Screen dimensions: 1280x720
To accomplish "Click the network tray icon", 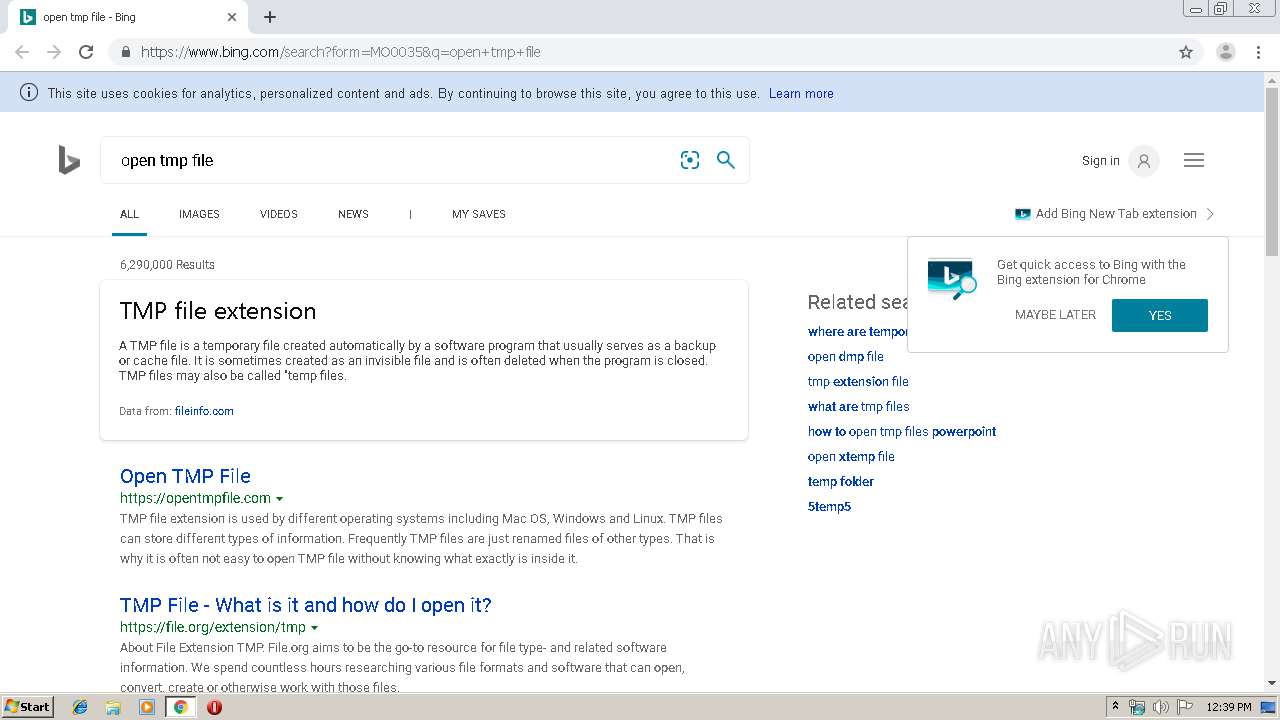I will pyautogui.click(x=1137, y=707).
